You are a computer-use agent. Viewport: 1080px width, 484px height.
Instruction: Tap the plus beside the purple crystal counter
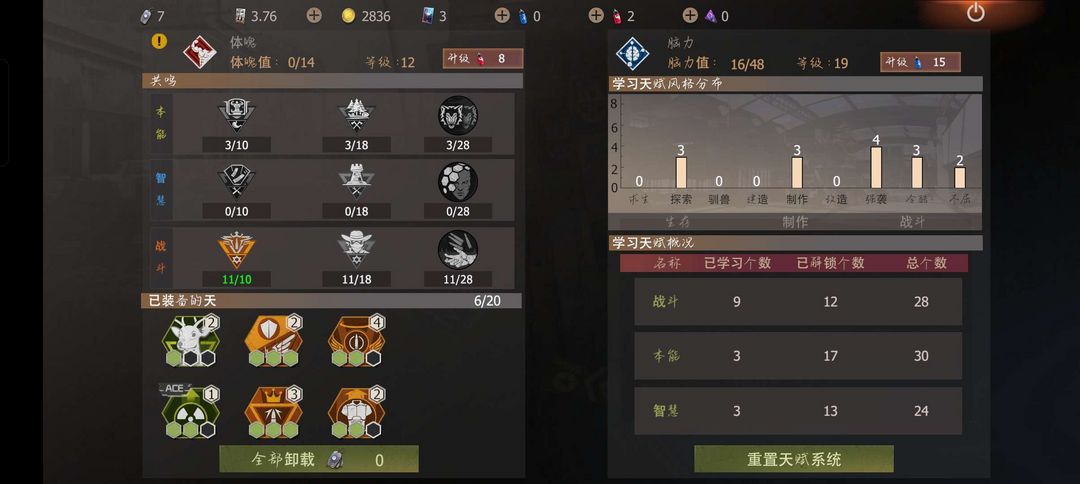tap(689, 15)
